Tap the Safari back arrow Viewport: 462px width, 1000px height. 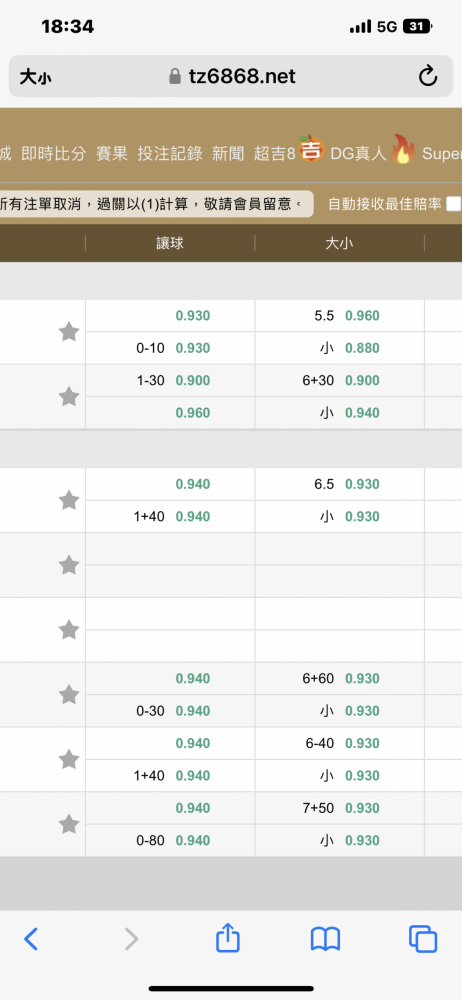pyautogui.click(x=31, y=939)
